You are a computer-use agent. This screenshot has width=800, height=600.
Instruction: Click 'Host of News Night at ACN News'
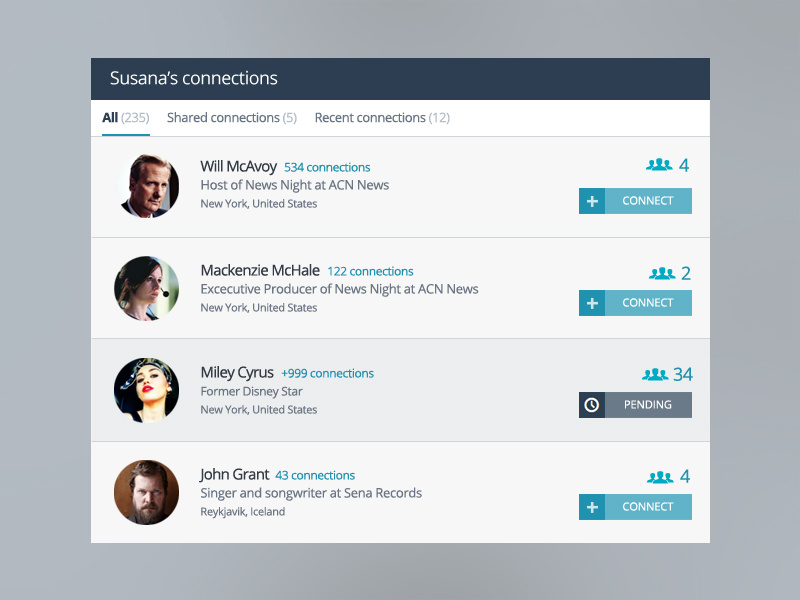pos(295,185)
